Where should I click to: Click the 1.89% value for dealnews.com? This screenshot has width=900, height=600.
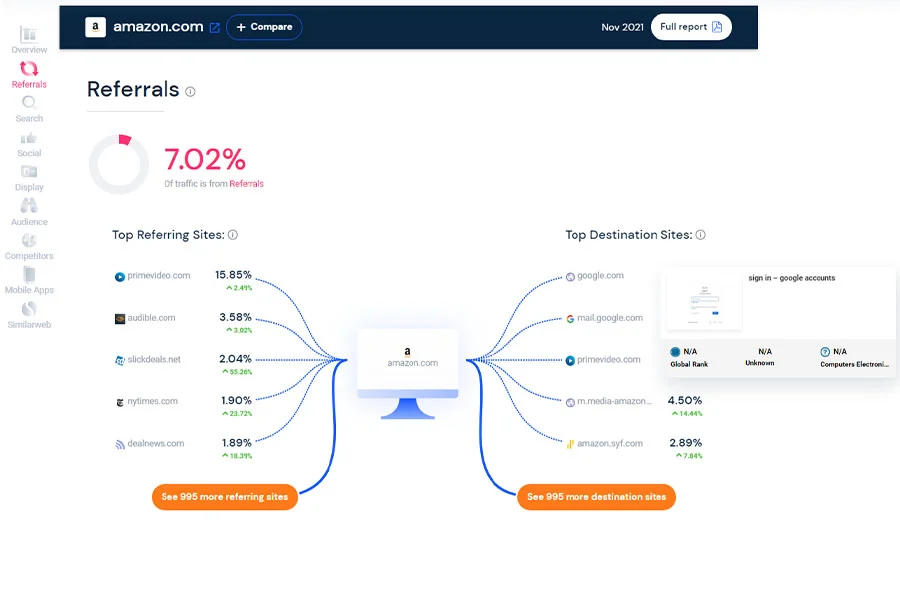[236, 443]
